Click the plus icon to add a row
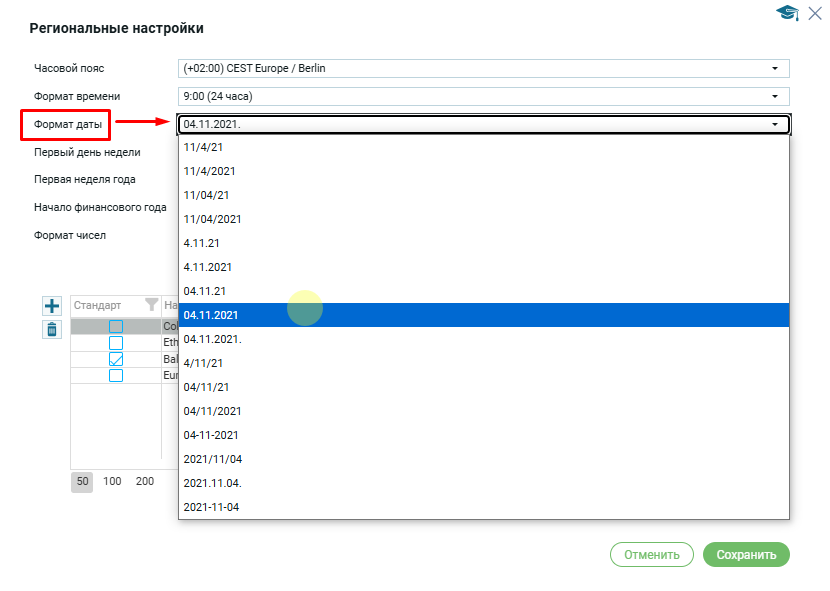830x591 pixels. coord(52,305)
